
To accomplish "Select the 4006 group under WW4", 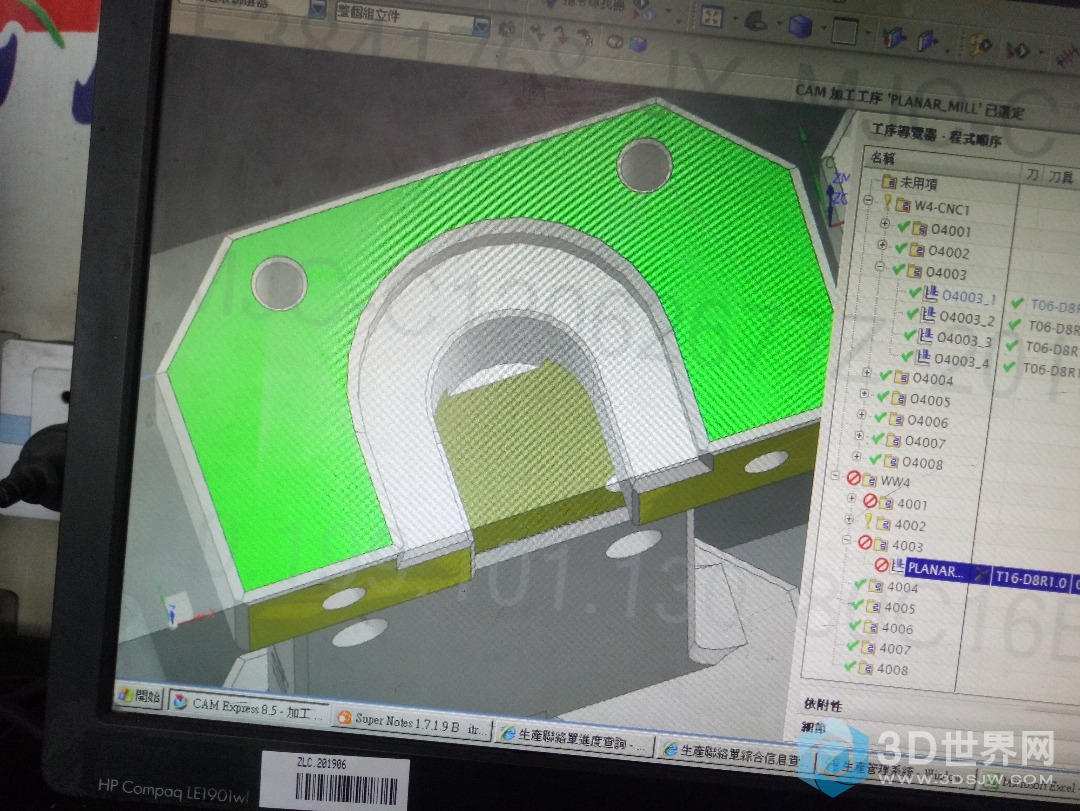I will coord(897,628).
